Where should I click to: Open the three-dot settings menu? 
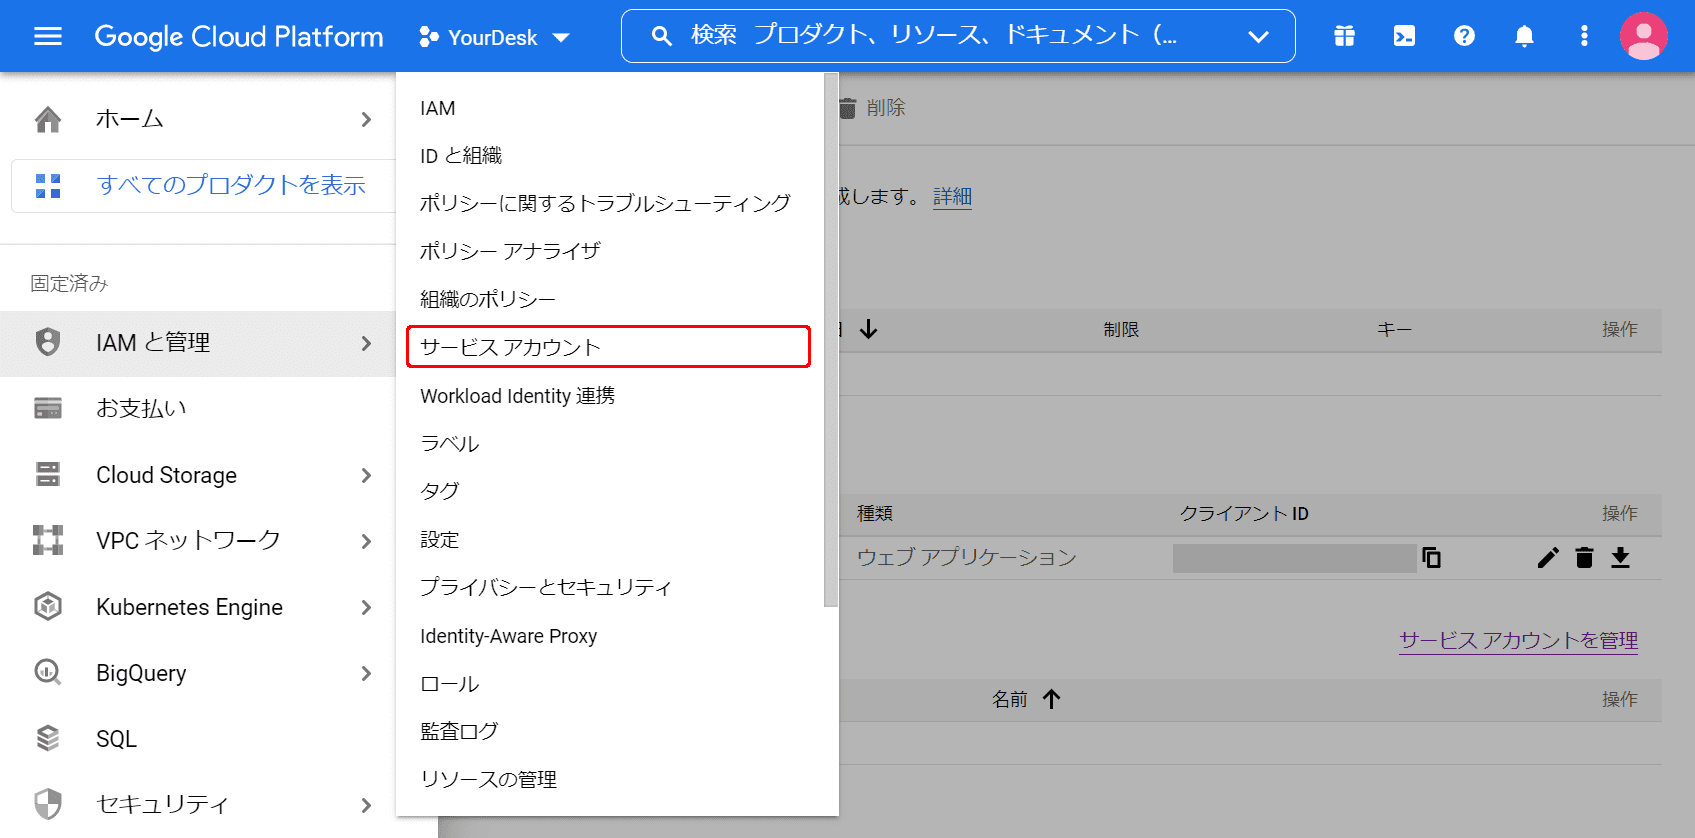tap(1584, 36)
